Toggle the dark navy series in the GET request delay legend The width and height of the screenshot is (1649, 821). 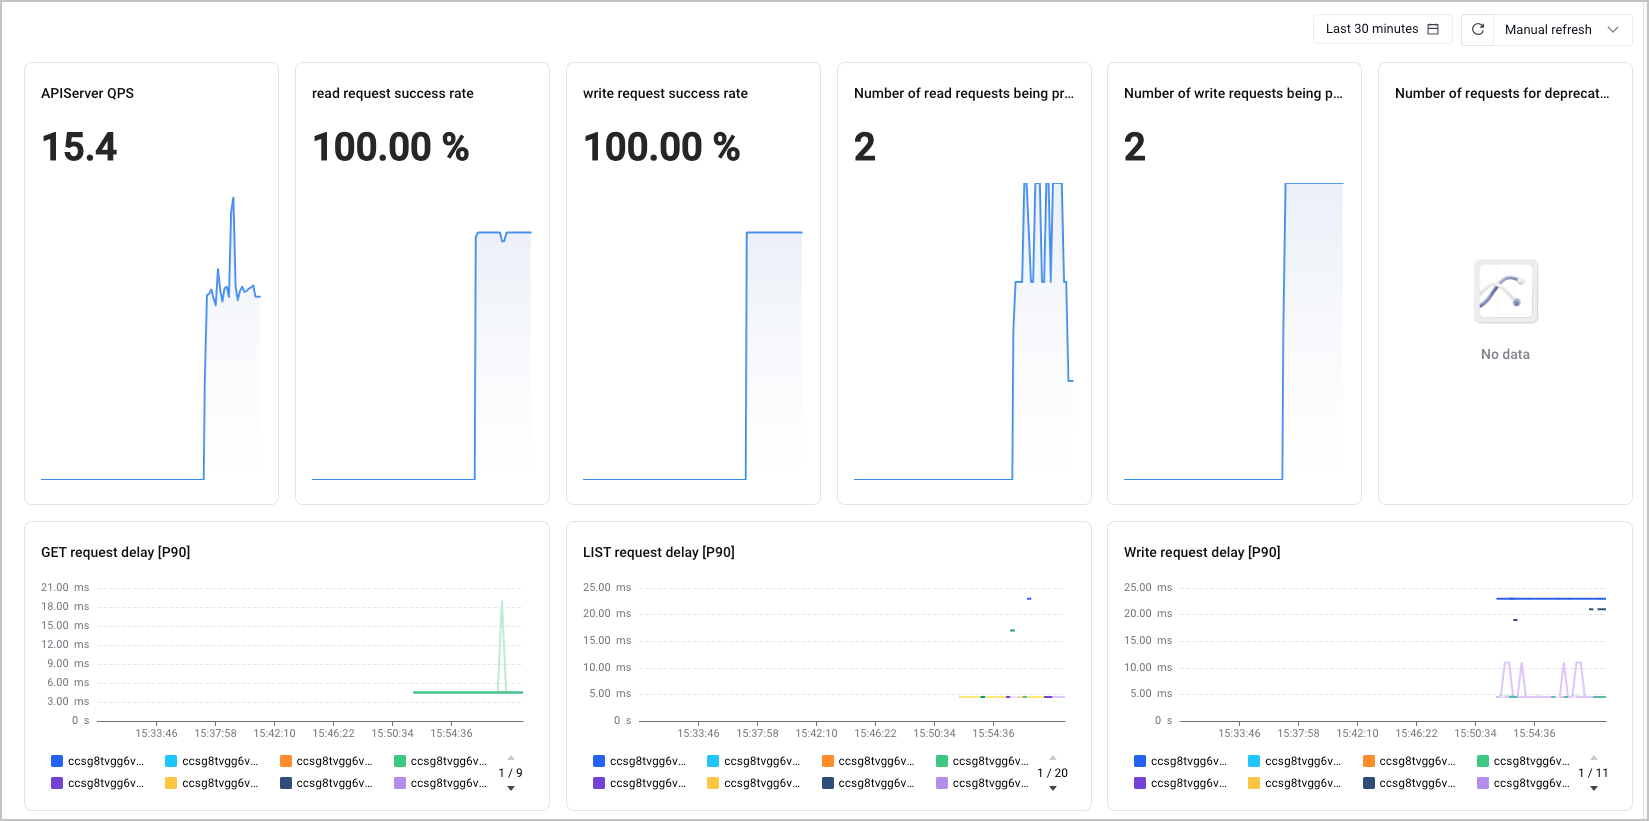[326, 783]
